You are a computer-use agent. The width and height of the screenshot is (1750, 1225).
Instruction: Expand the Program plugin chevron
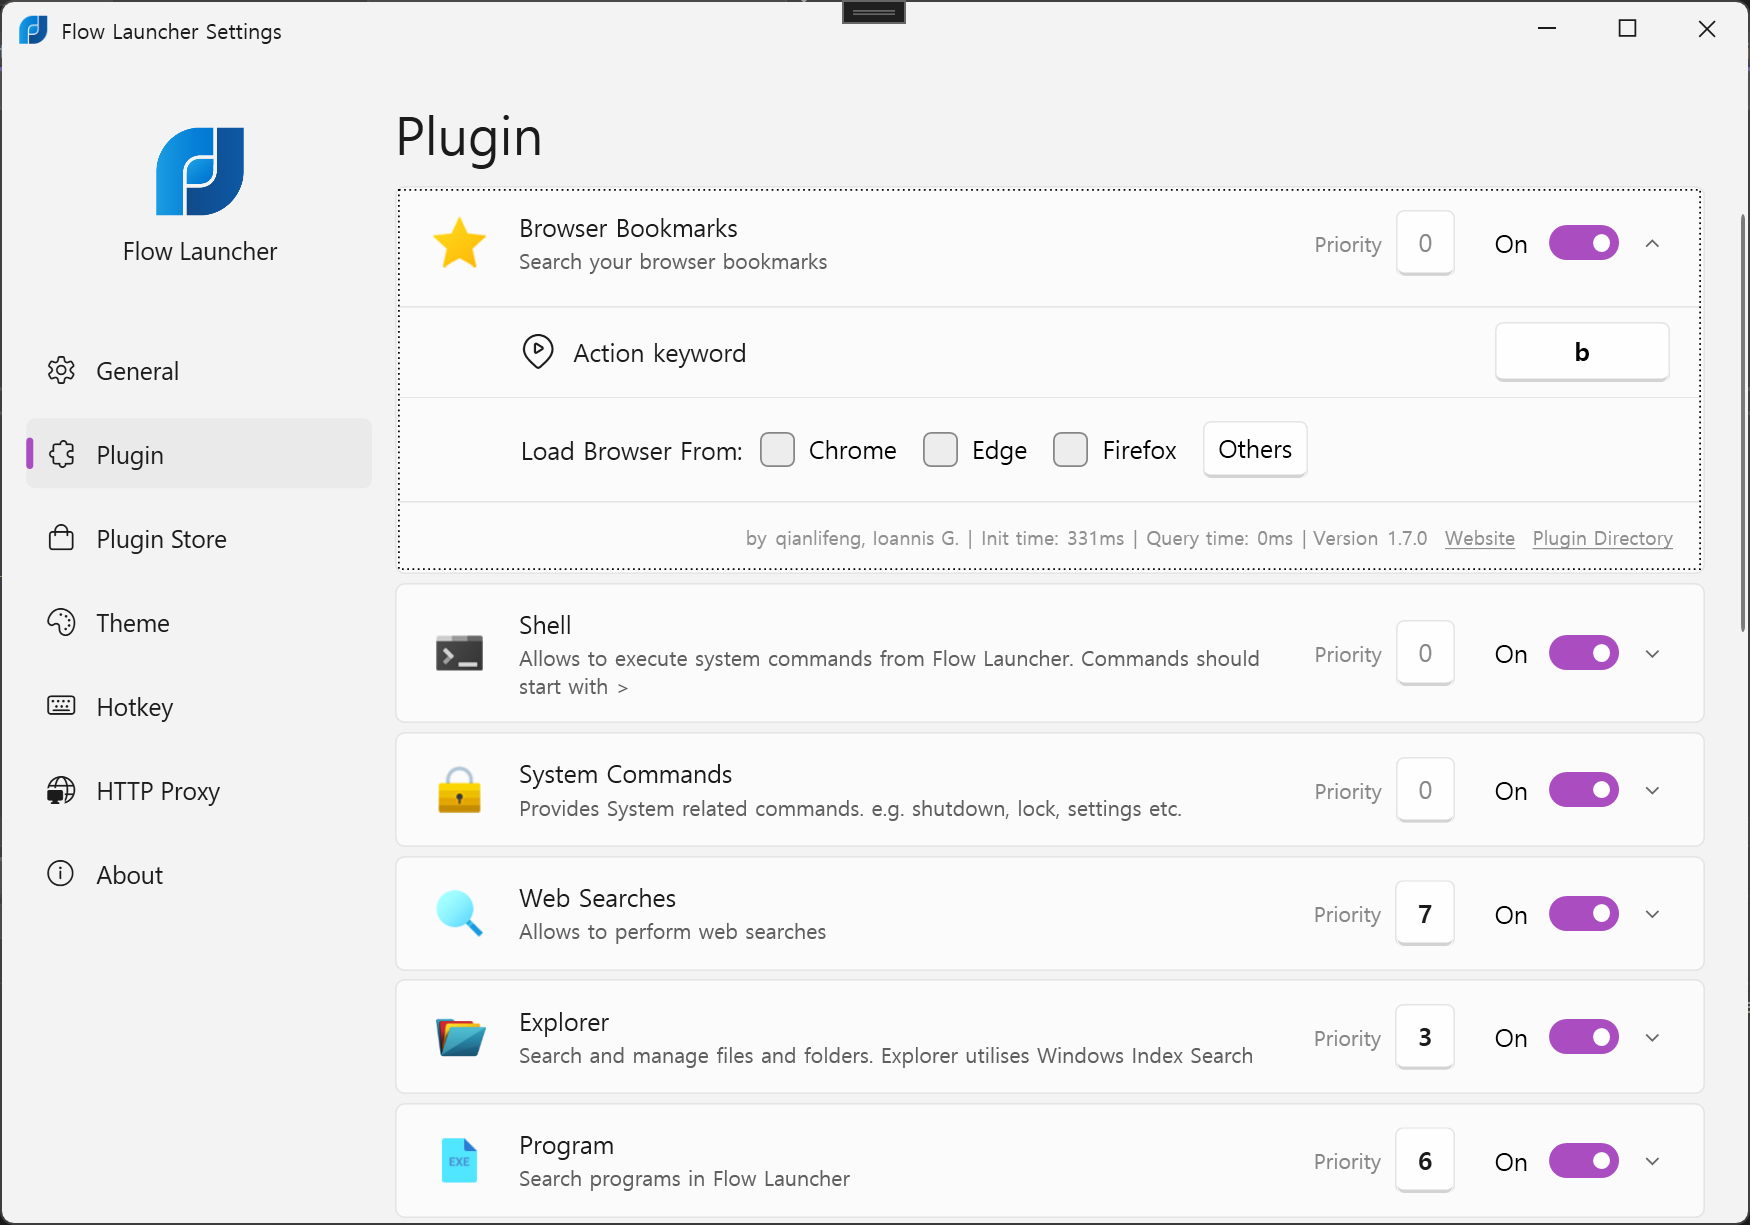click(x=1652, y=1161)
